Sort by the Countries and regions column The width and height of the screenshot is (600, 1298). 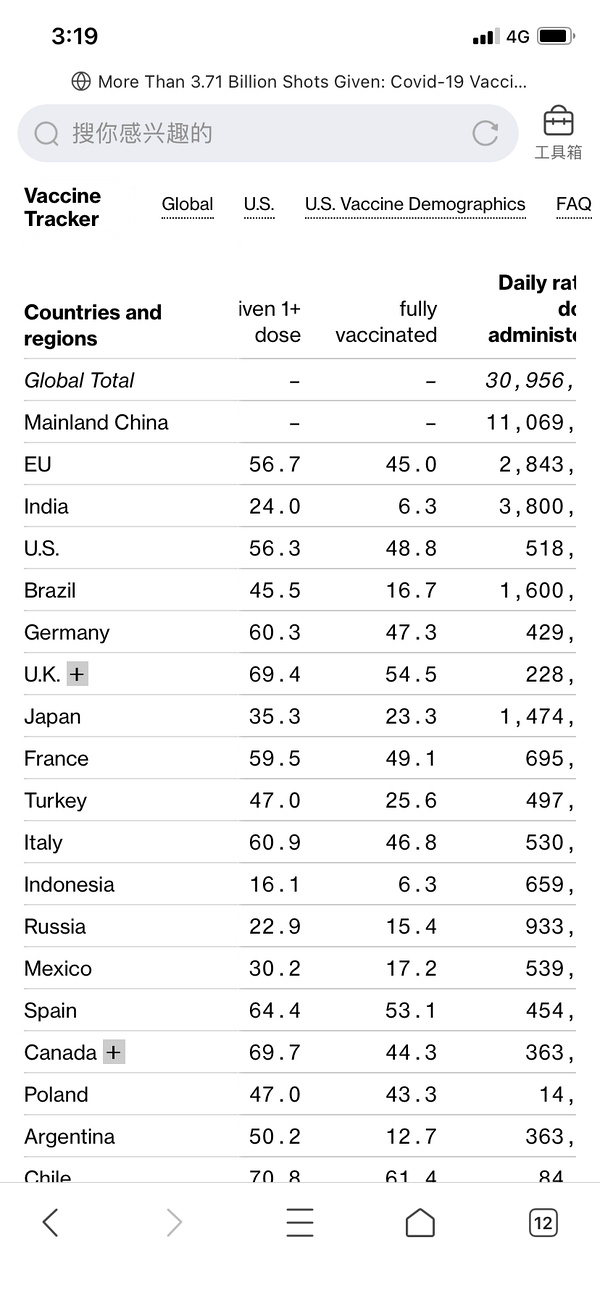tap(92, 325)
